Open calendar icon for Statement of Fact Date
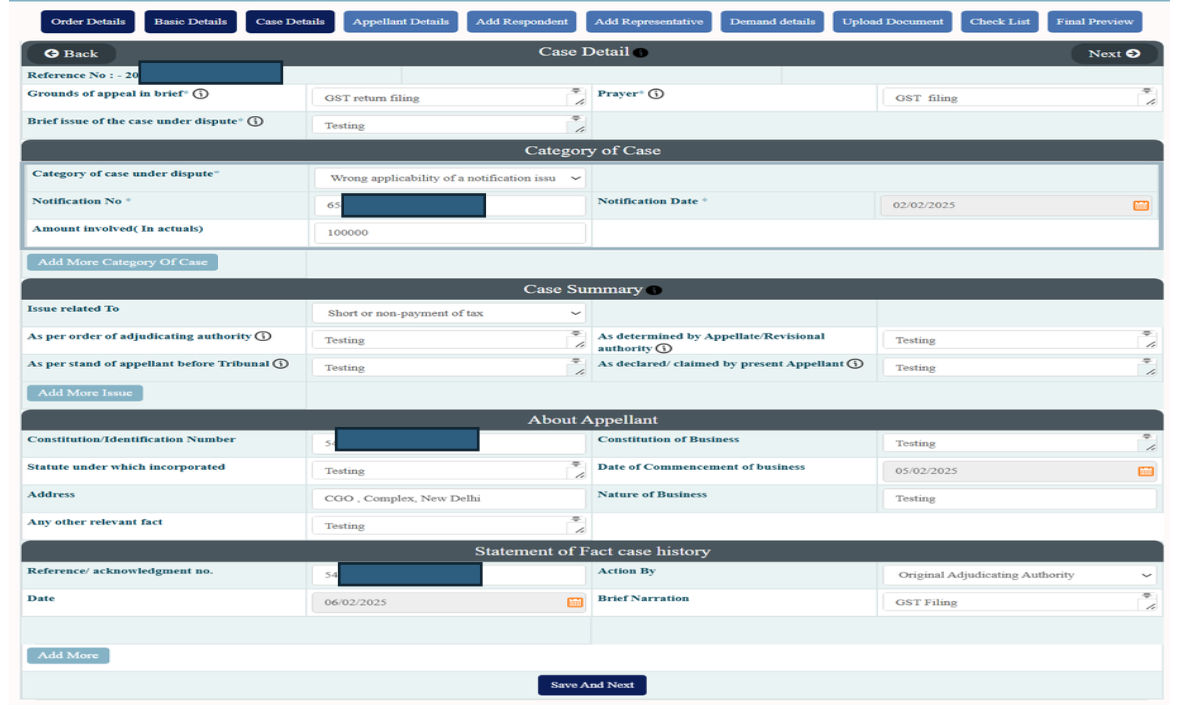This screenshot has width=1178, height=712. 575,602
